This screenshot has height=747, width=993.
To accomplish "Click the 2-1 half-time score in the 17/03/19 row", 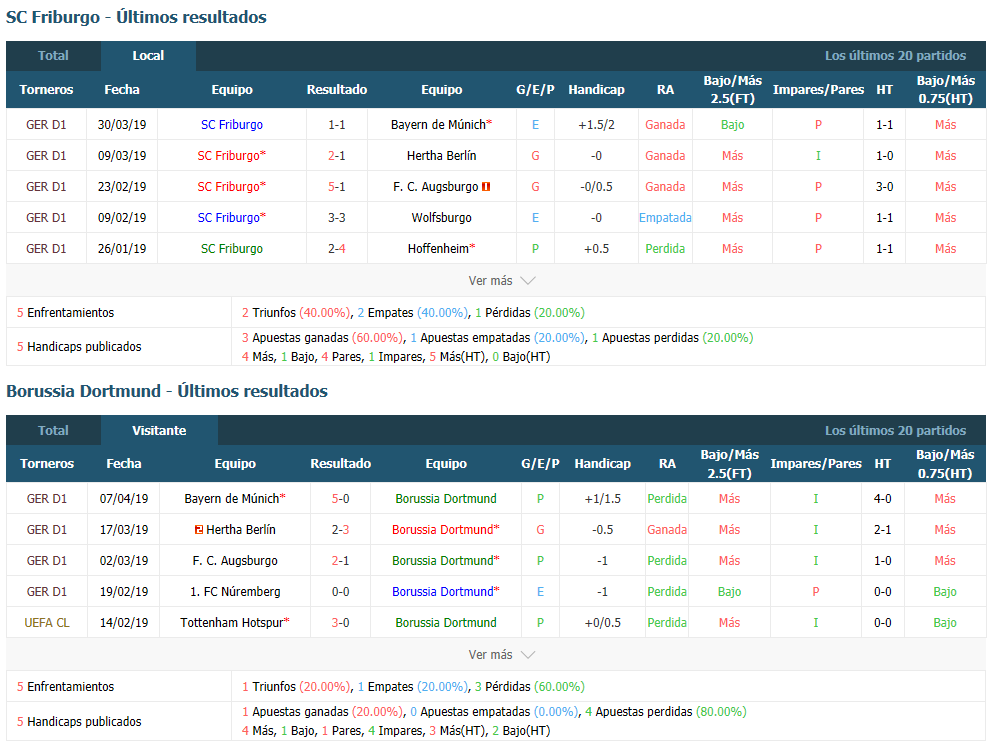I will (883, 530).
